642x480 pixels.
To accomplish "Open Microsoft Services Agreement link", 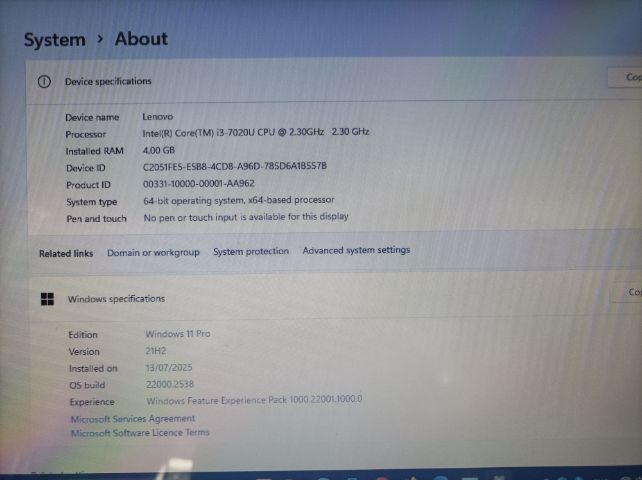I will (x=133, y=419).
